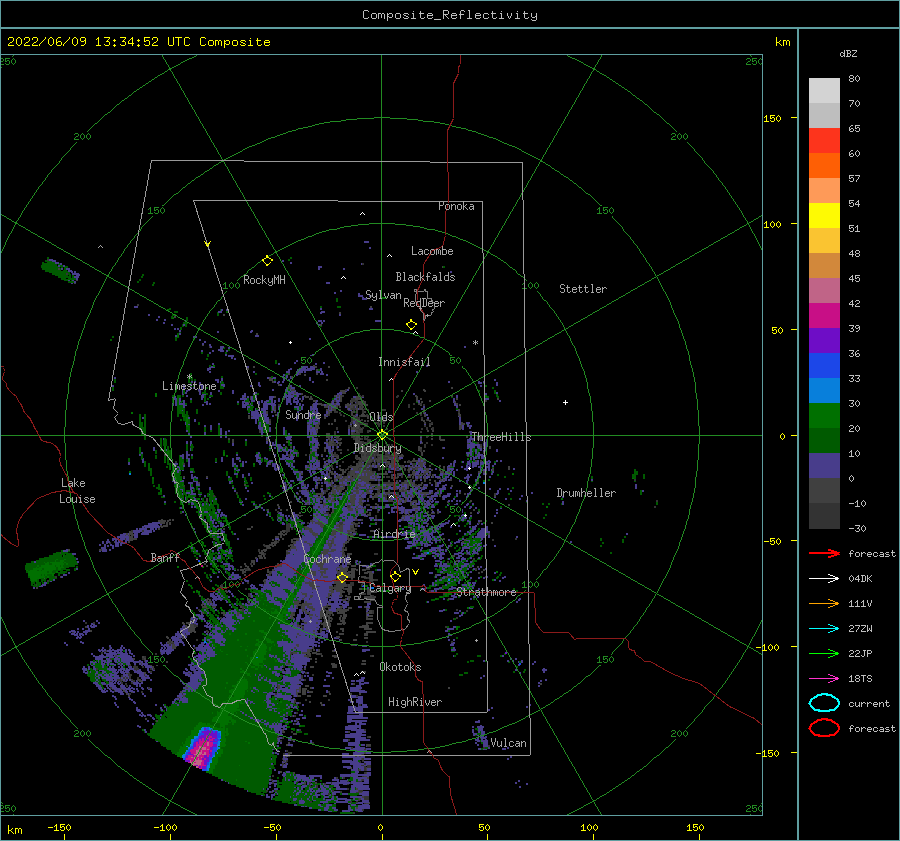Select the yellow swatch between 54 and 51
The height and width of the screenshot is (841, 900).
(824, 216)
